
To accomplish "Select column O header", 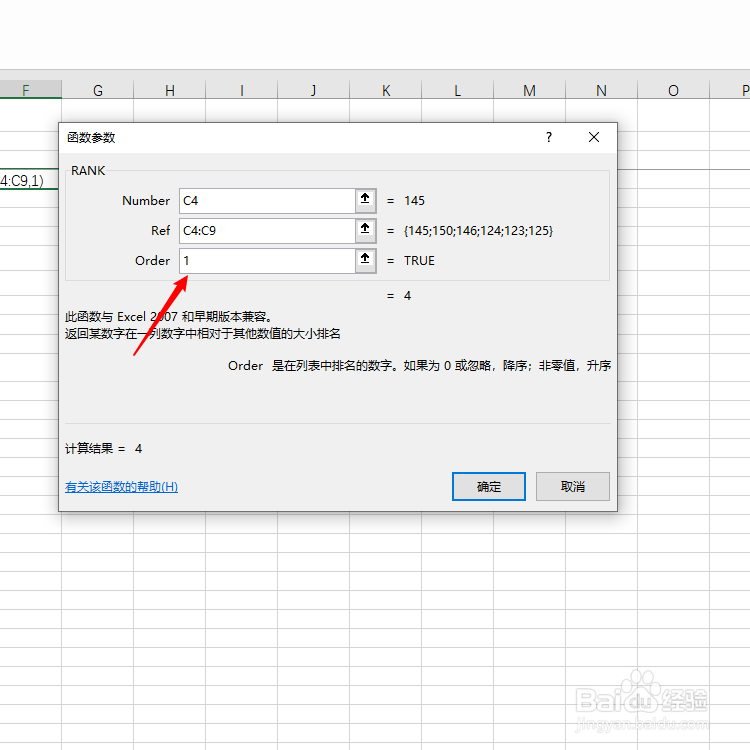I will [x=673, y=90].
